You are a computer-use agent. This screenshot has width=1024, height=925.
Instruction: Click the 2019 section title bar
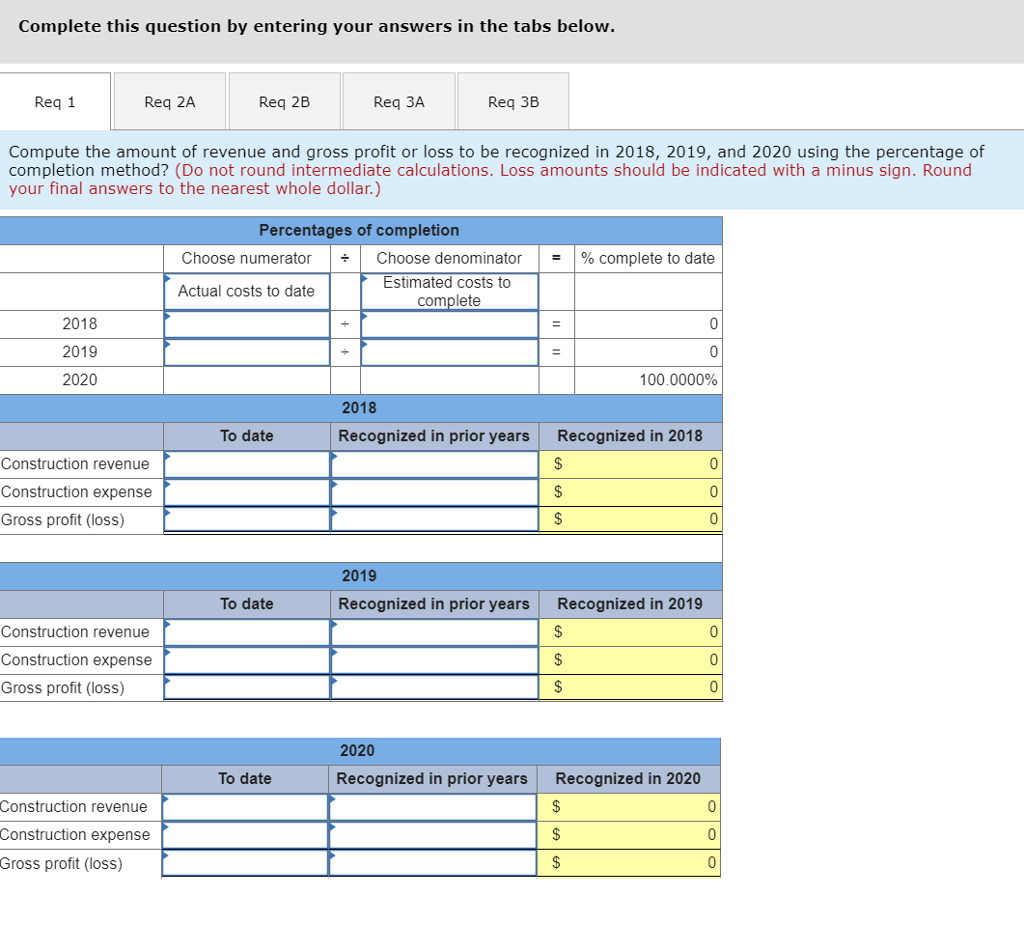click(x=359, y=576)
